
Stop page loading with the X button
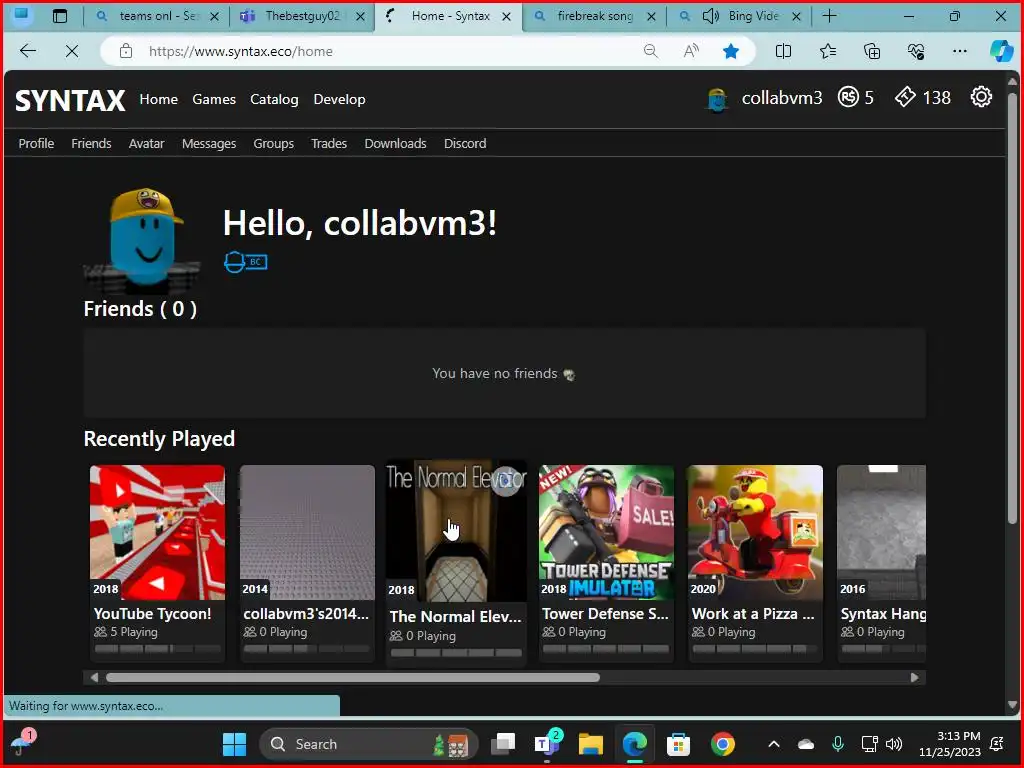tap(72, 51)
